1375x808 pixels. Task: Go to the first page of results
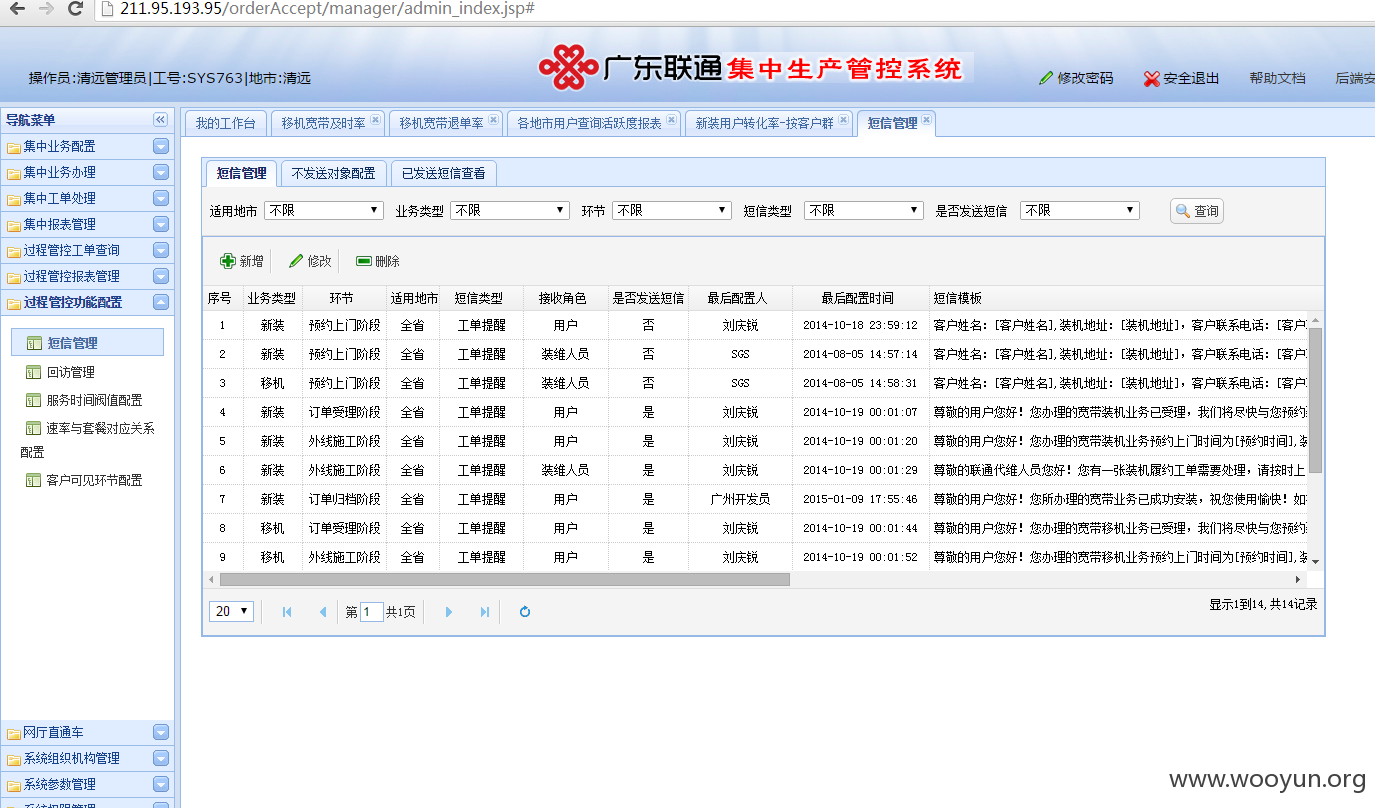287,612
